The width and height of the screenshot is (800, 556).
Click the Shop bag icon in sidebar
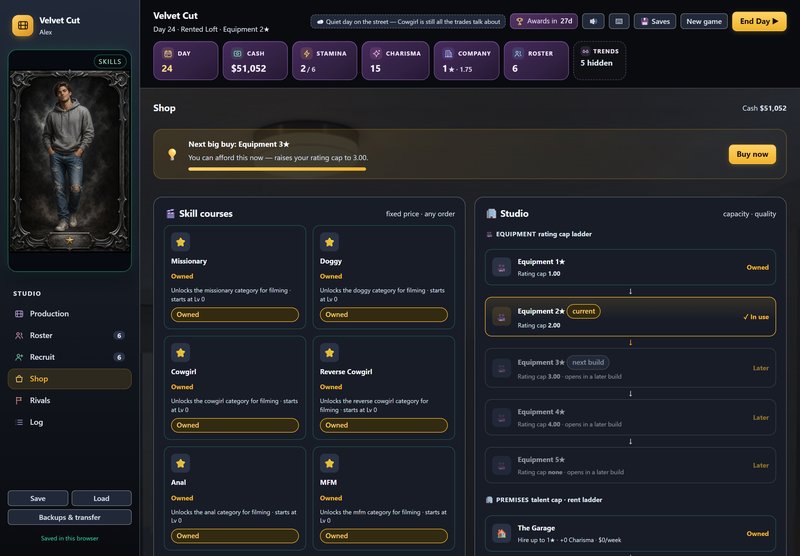tap(19, 378)
